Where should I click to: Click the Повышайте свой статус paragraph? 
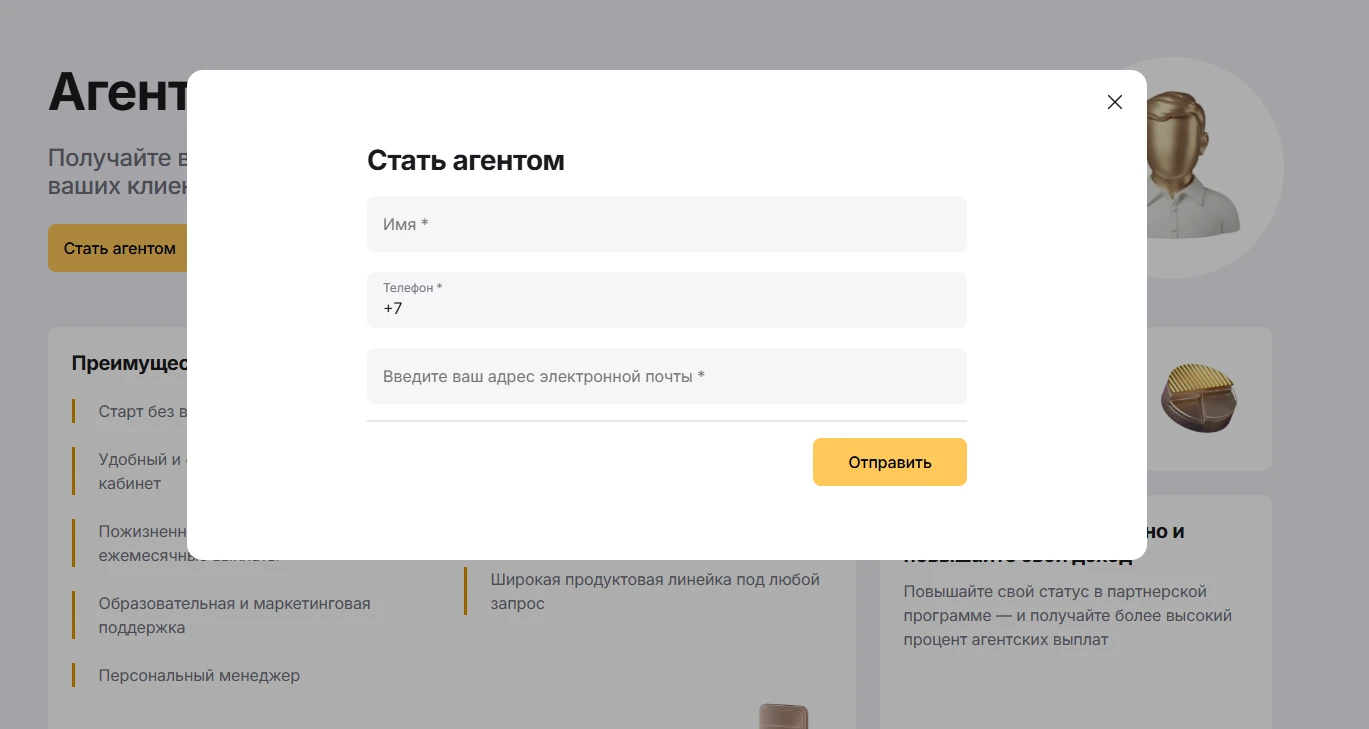[x=1068, y=615]
